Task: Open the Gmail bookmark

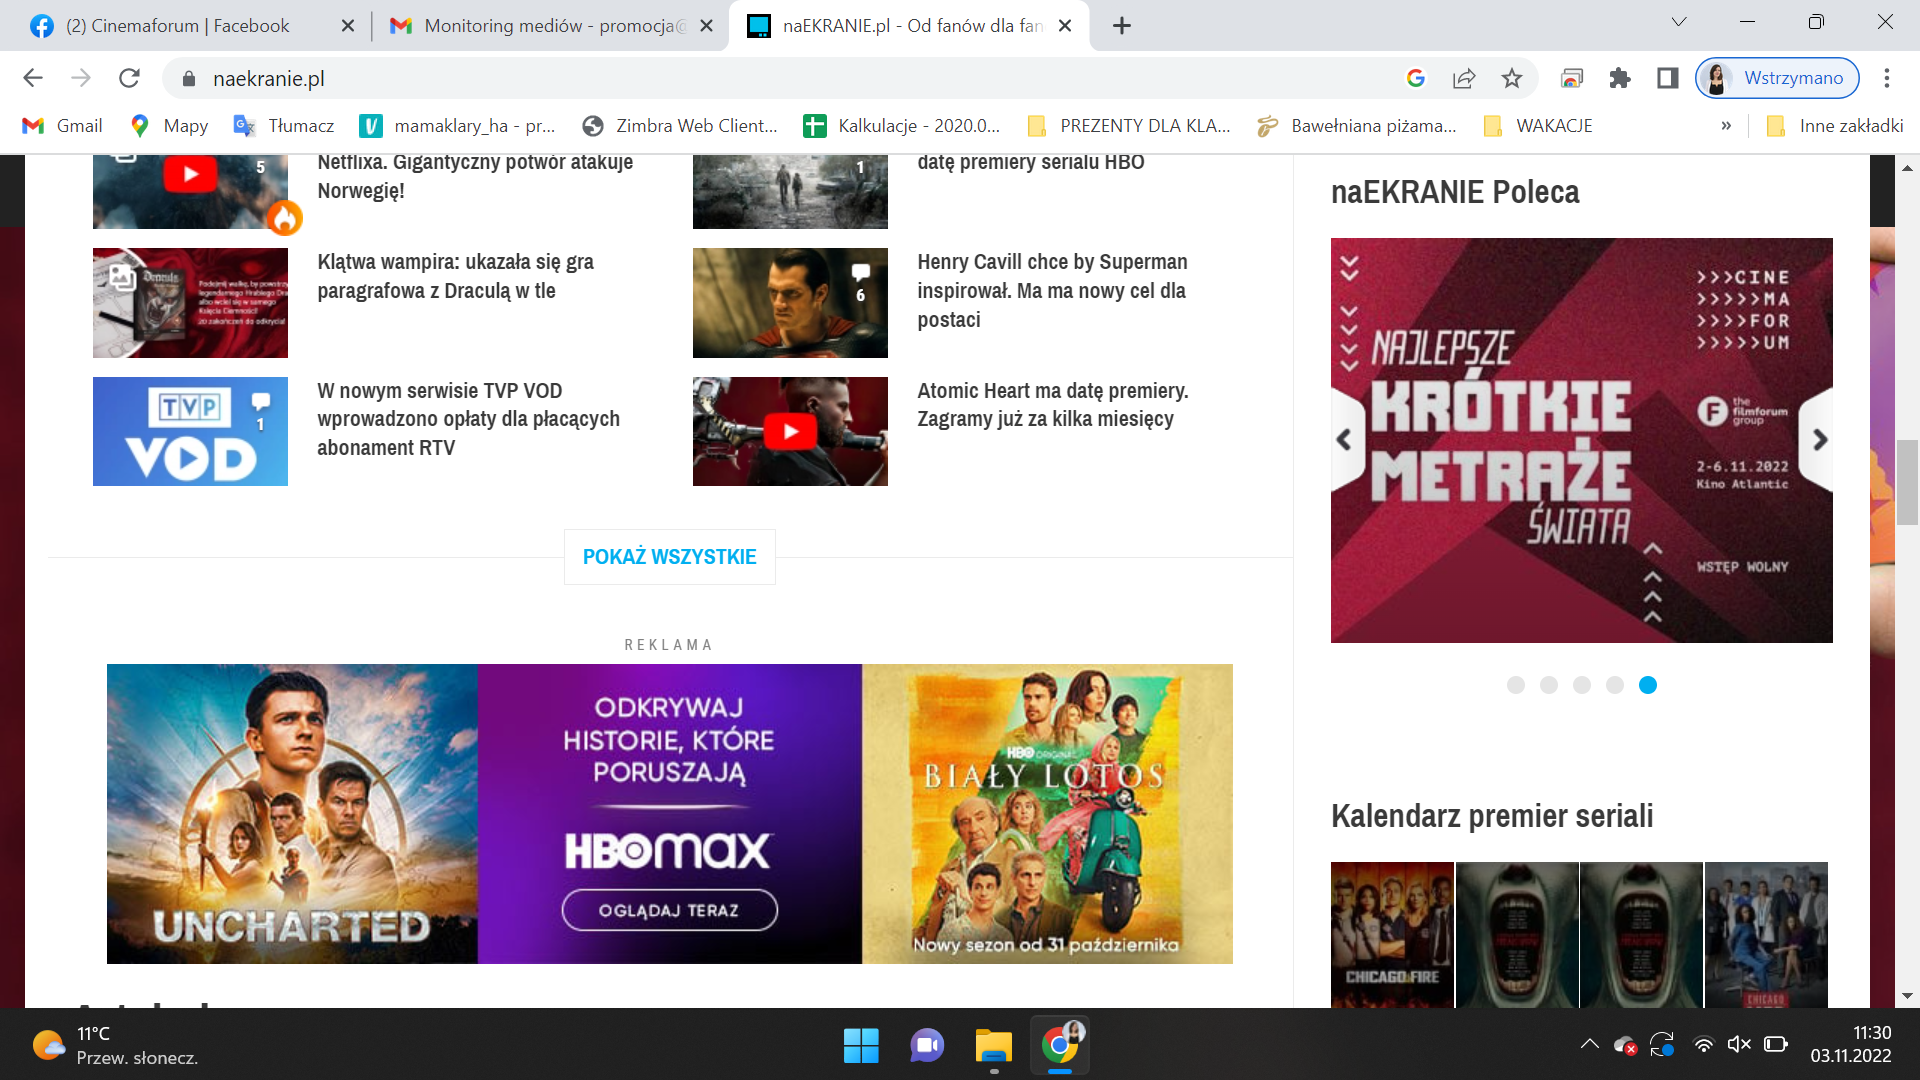Action: tap(63, 126)
